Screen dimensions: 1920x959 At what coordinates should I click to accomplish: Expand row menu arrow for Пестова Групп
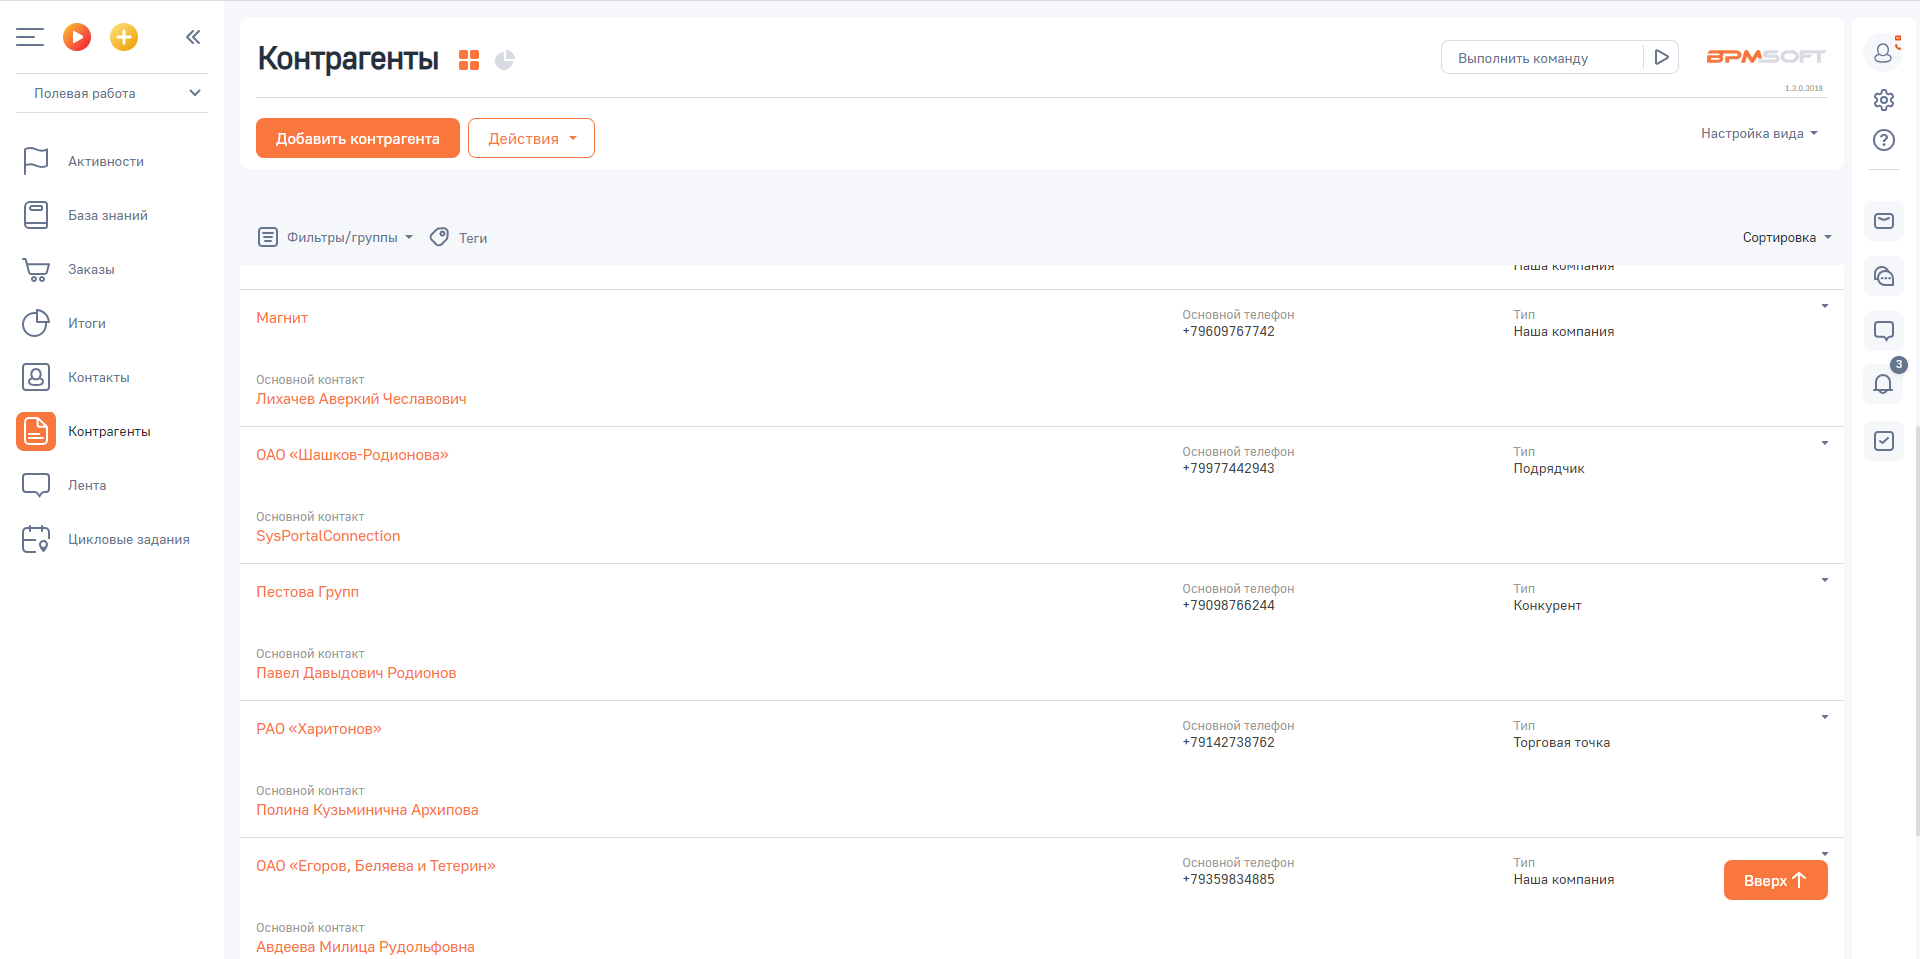1825,580
